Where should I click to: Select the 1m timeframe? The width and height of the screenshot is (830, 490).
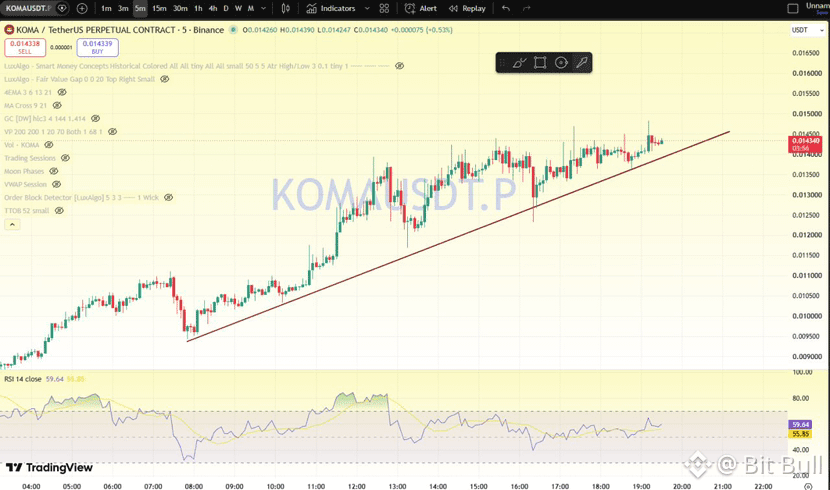click(106, 8)
